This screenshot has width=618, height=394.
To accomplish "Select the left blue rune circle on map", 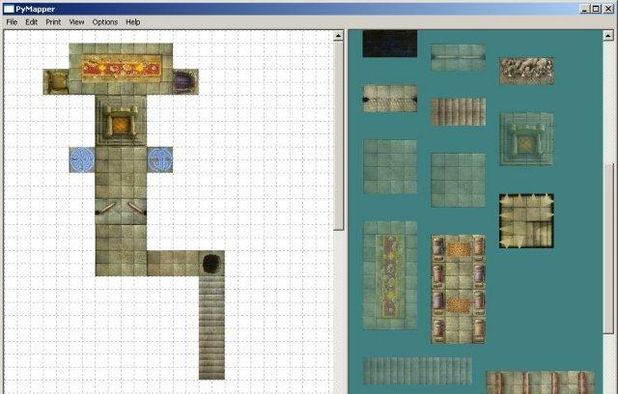I will [82, 160].
